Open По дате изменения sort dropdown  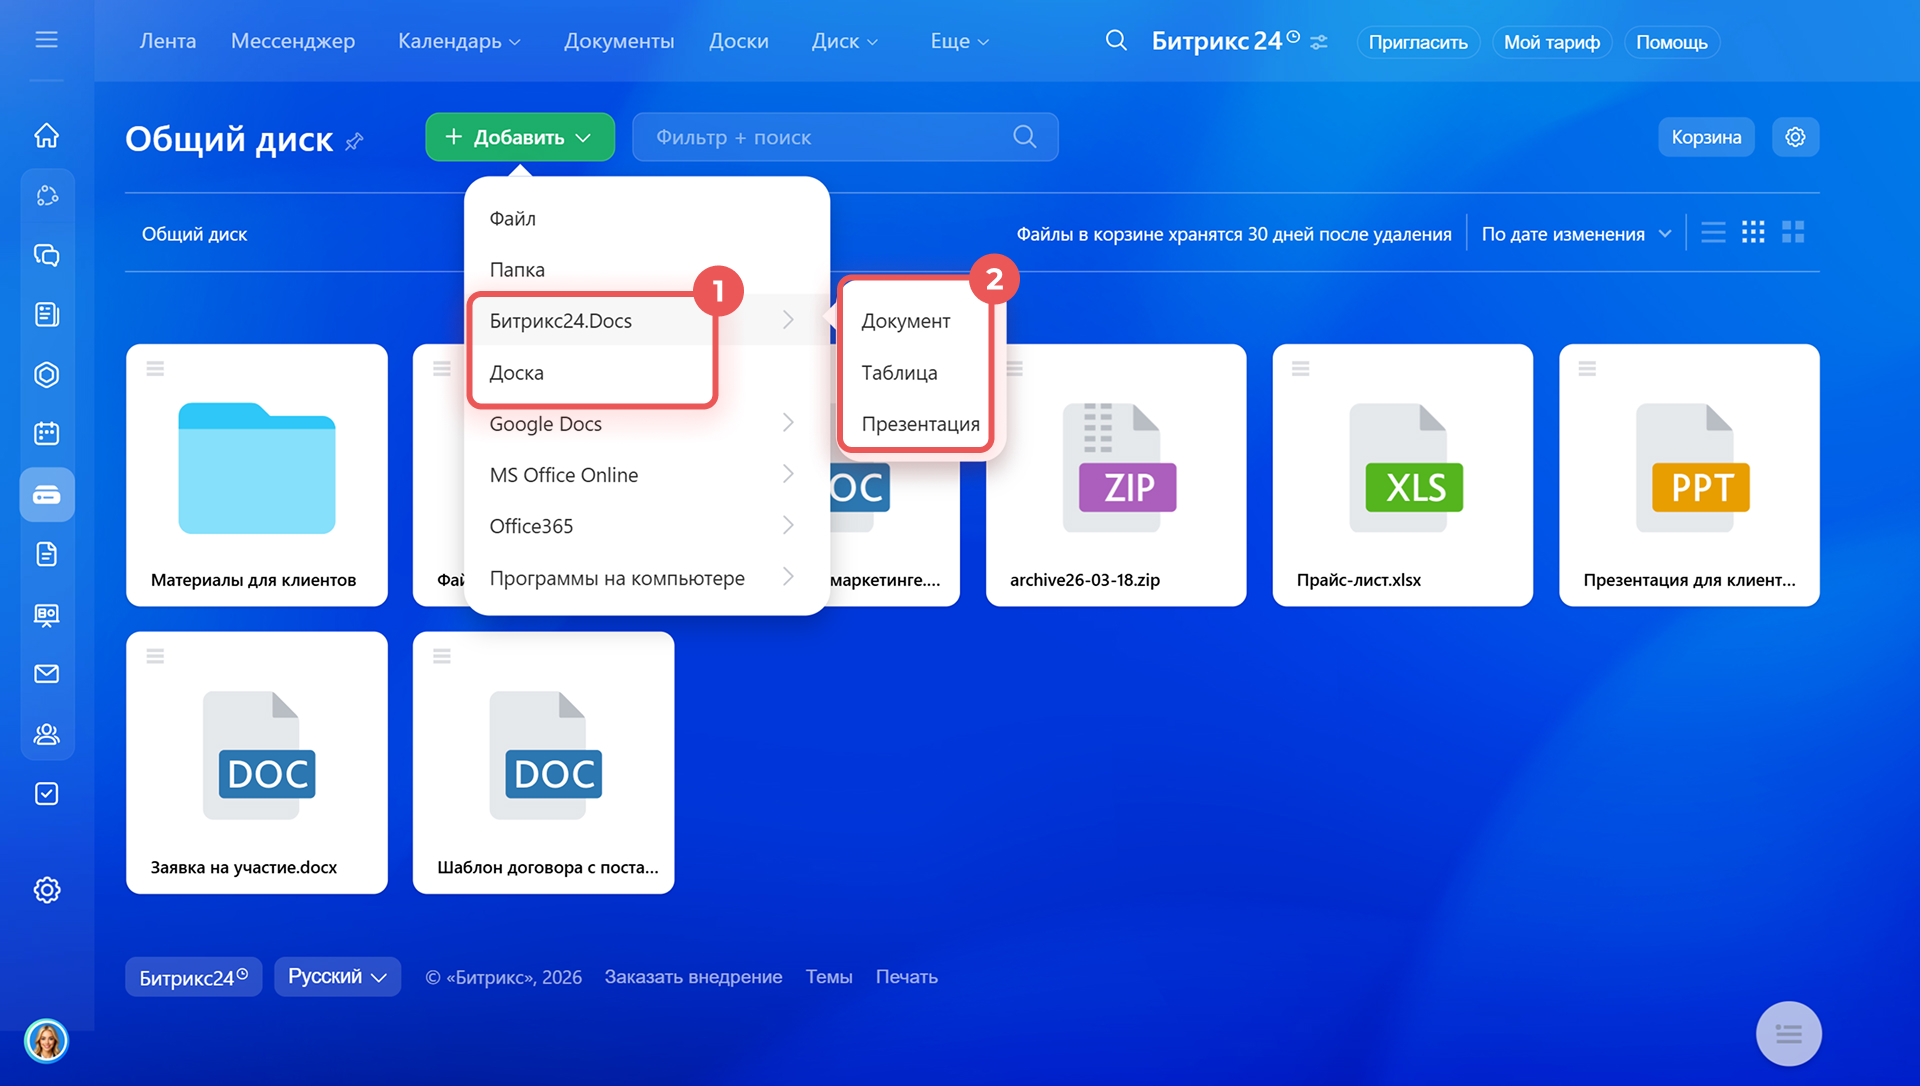click(x=1575, y=234)
